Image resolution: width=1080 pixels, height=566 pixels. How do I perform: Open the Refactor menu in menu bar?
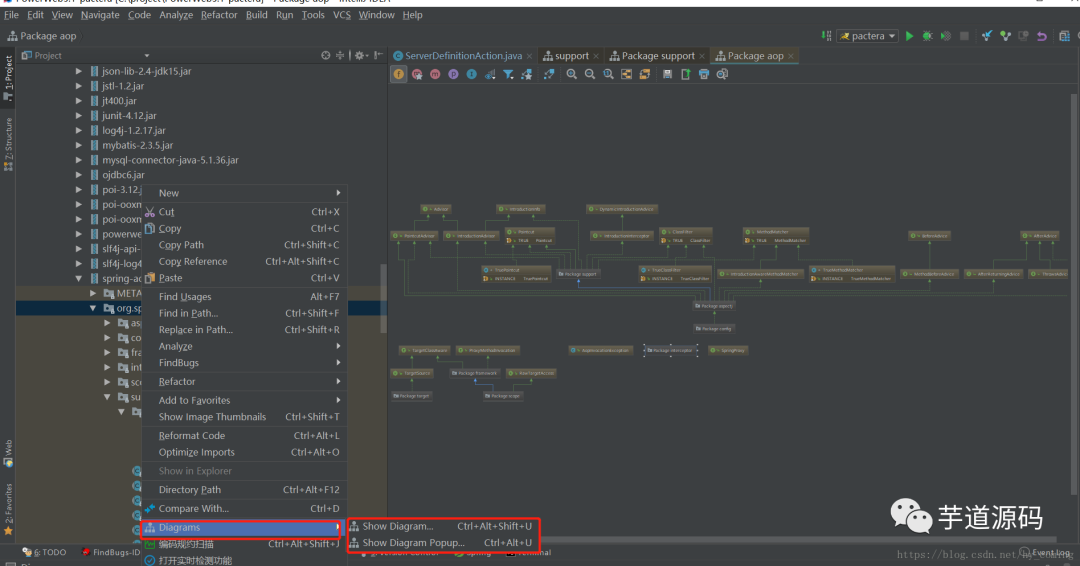(x=219, y=14)
